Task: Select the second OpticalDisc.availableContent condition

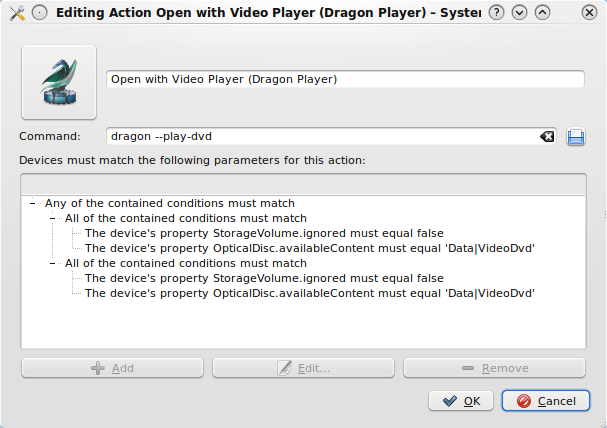Action: click(x=310, y=294)
